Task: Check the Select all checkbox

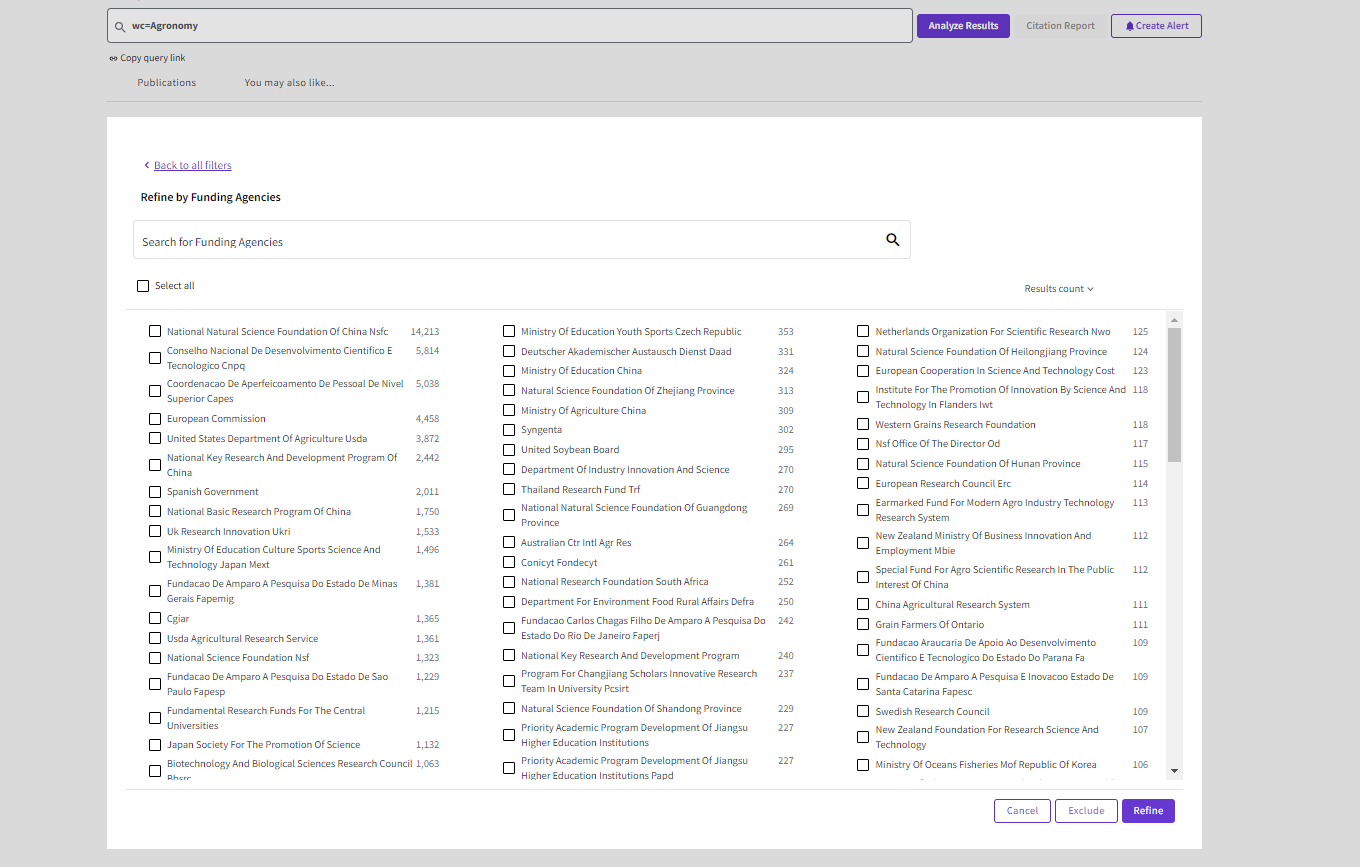Action: click(143, 286)
